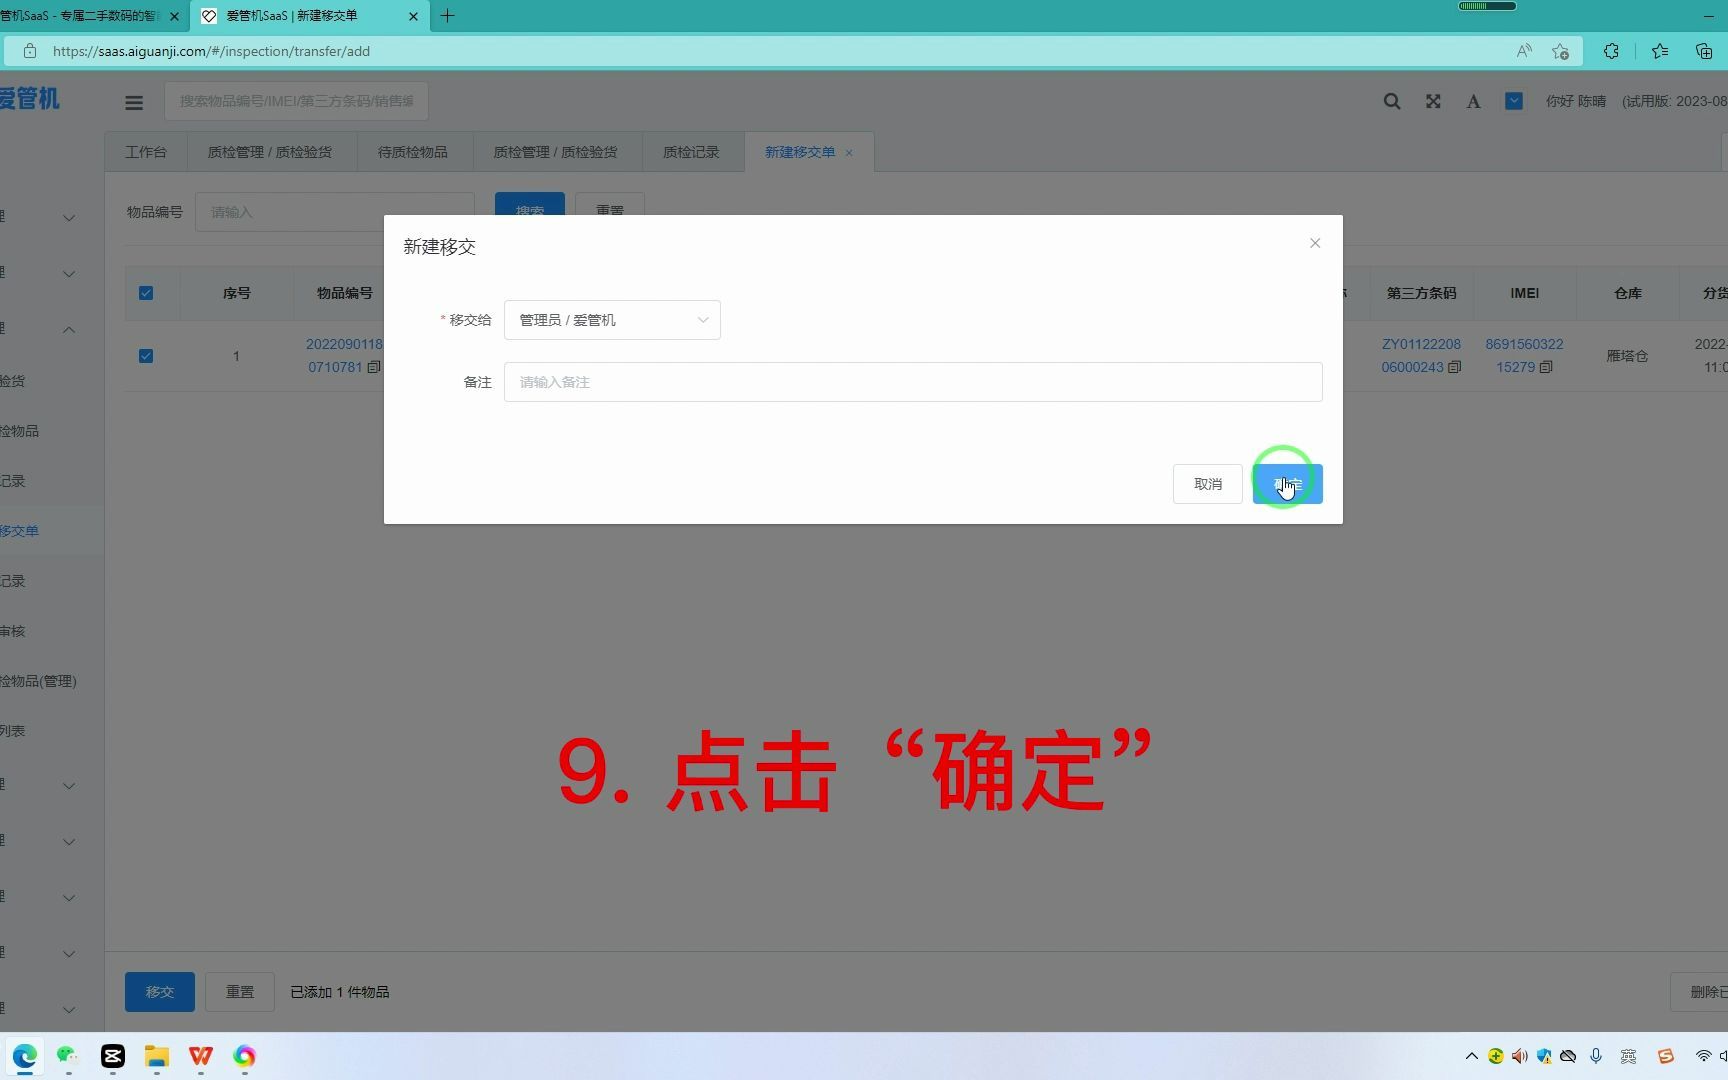Click the header search magnifier icon
Viewport: 1728px width, 1080px height.
(1391, 101)
